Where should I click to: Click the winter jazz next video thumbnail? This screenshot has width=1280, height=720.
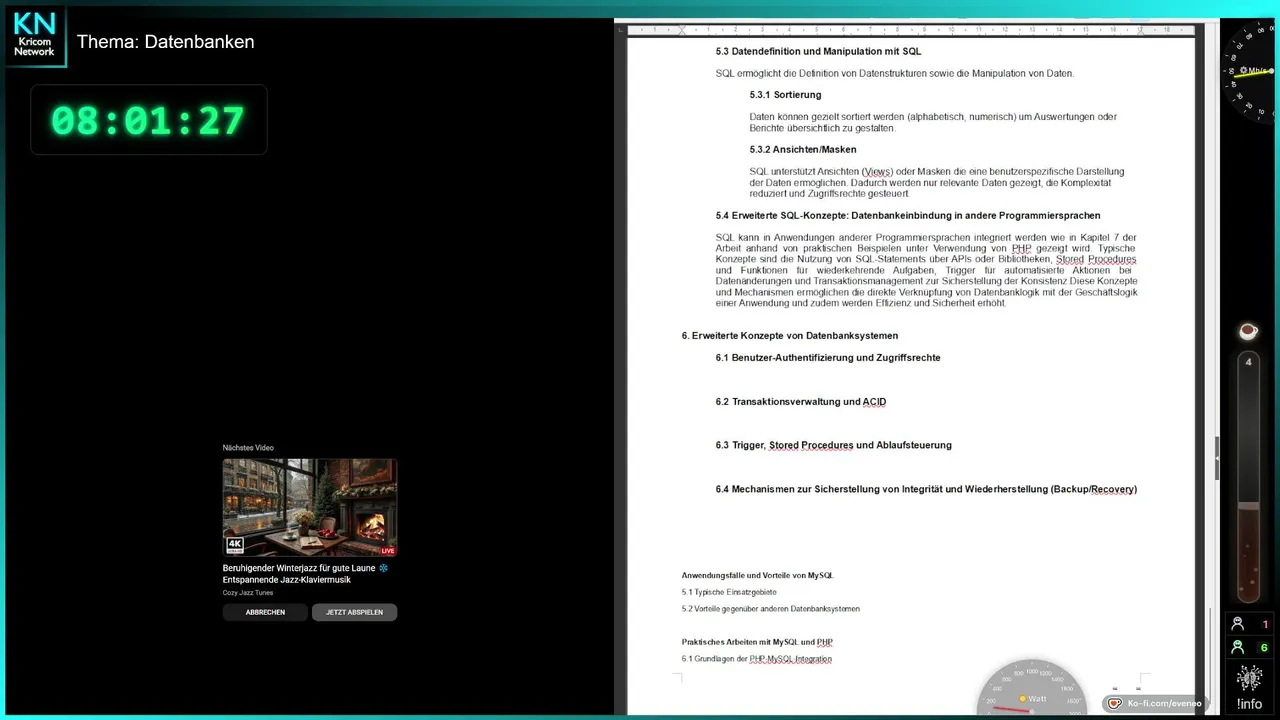(x=310, y=507)
